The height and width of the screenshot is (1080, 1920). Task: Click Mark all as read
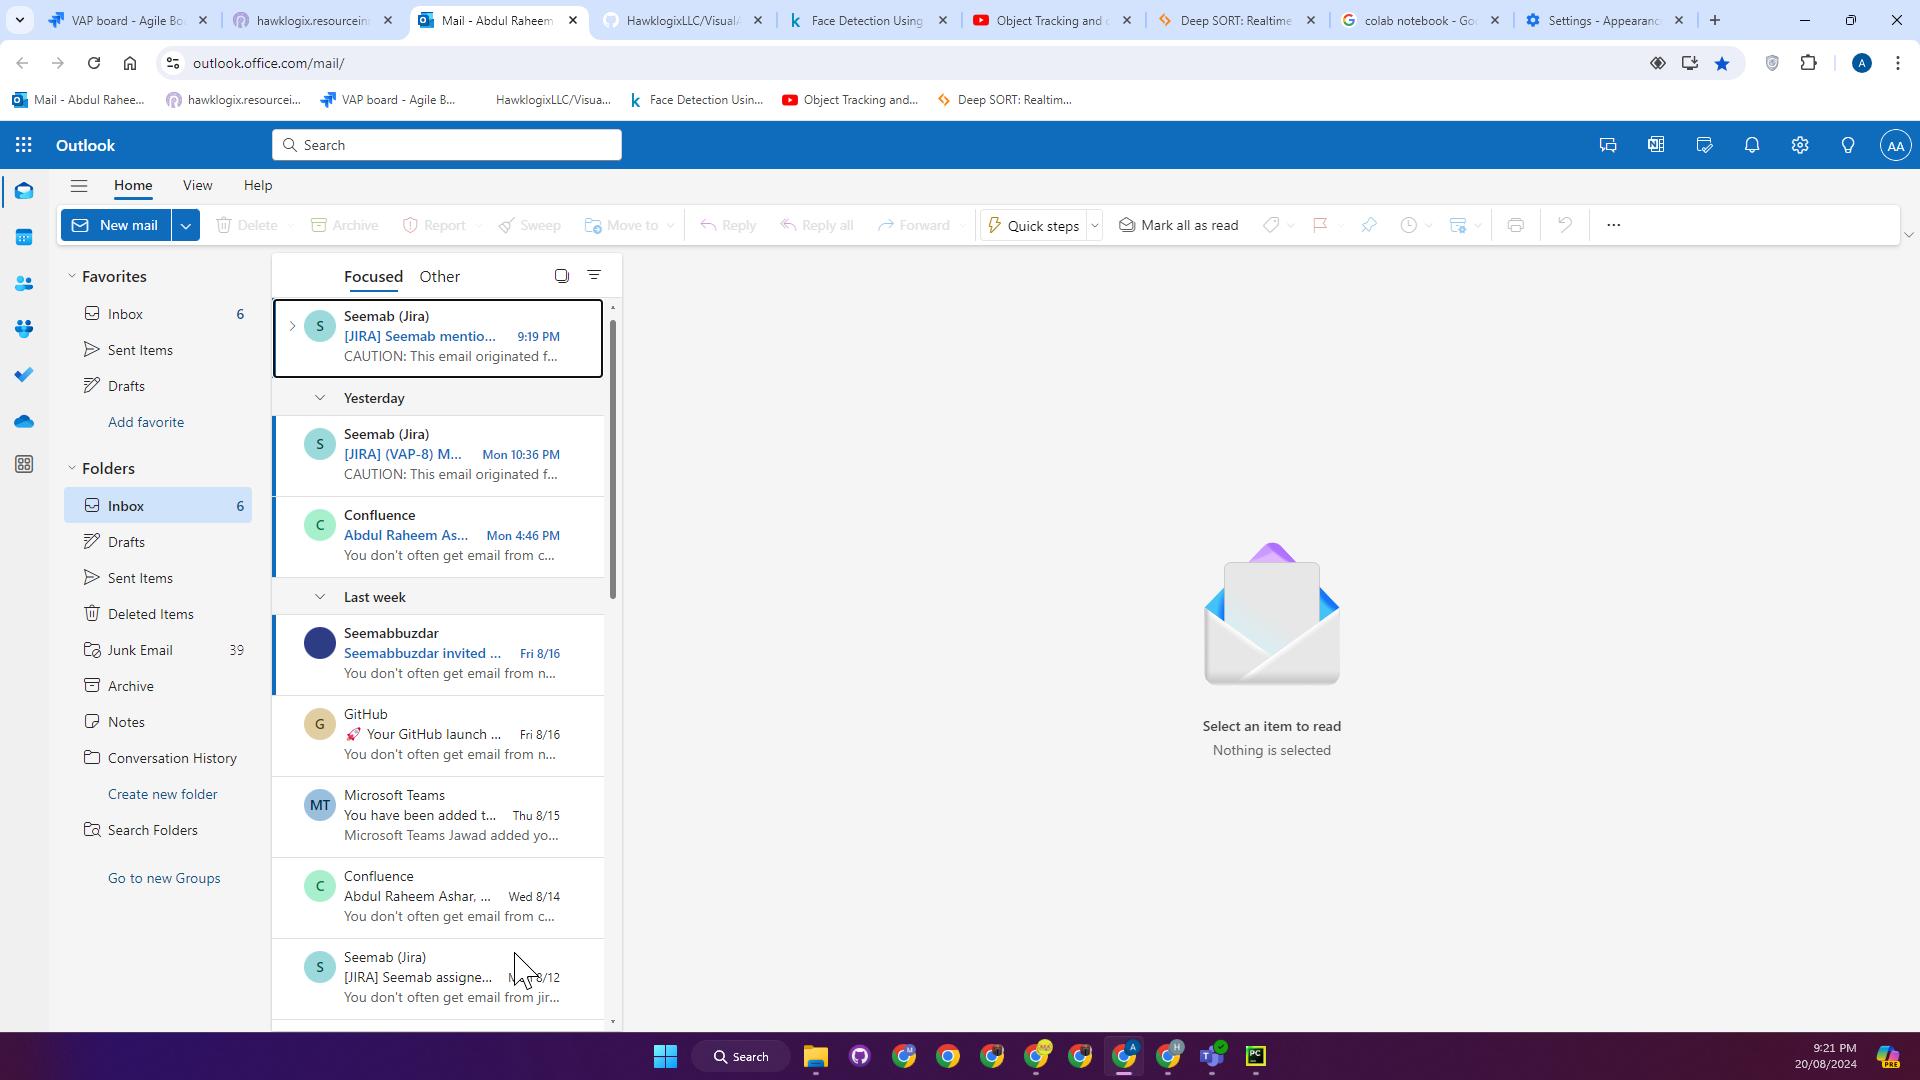point(1178,225)
